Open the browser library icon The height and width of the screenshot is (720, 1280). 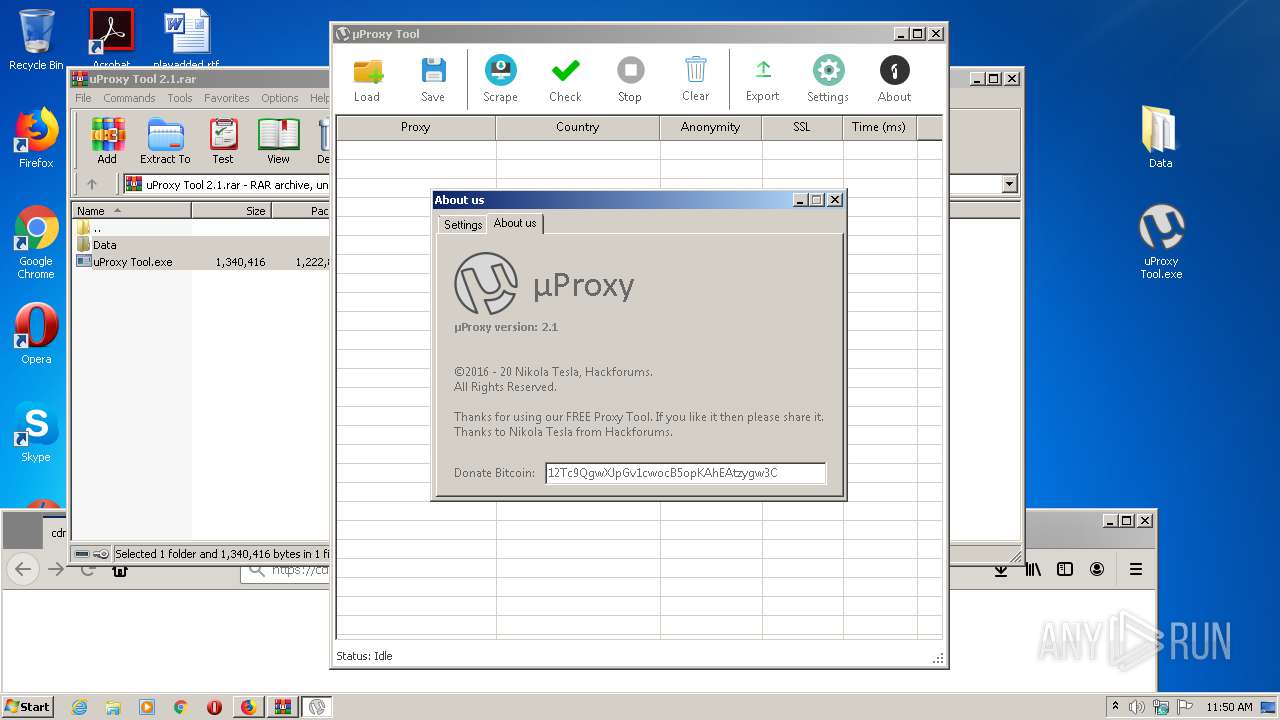tap(1033, 569)
